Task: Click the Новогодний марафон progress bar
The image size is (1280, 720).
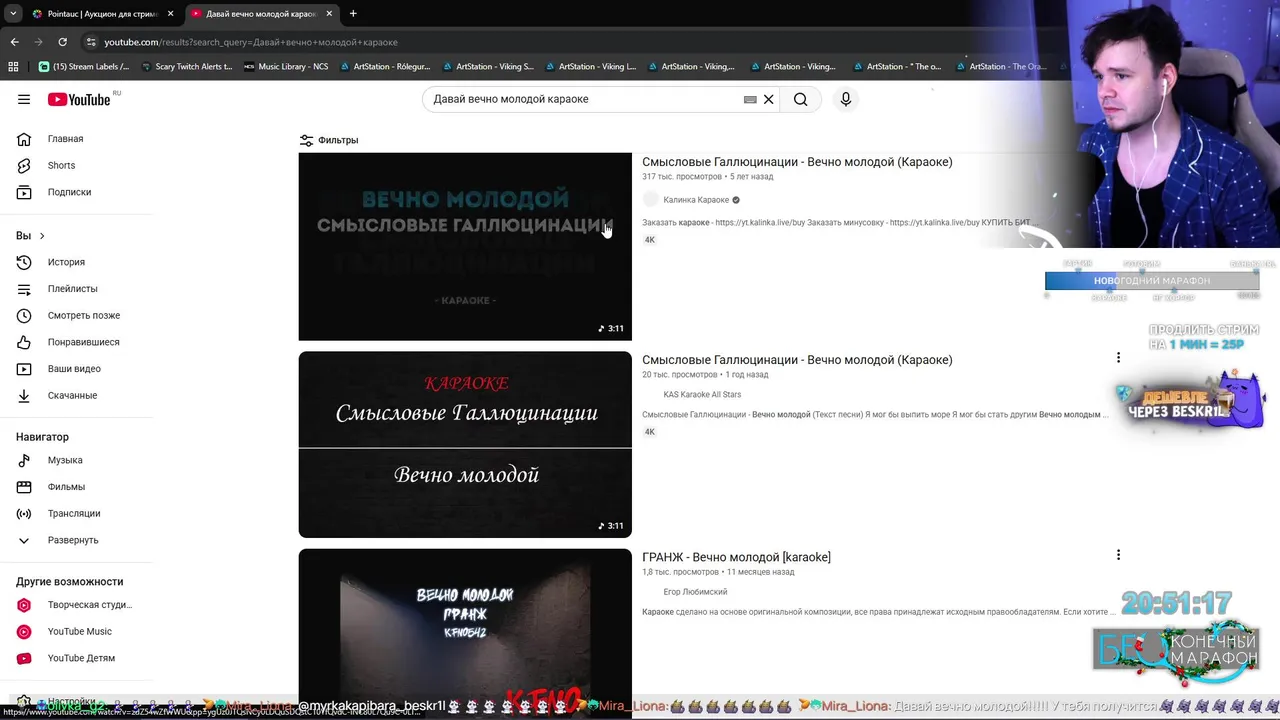Action: point(1152,281)
